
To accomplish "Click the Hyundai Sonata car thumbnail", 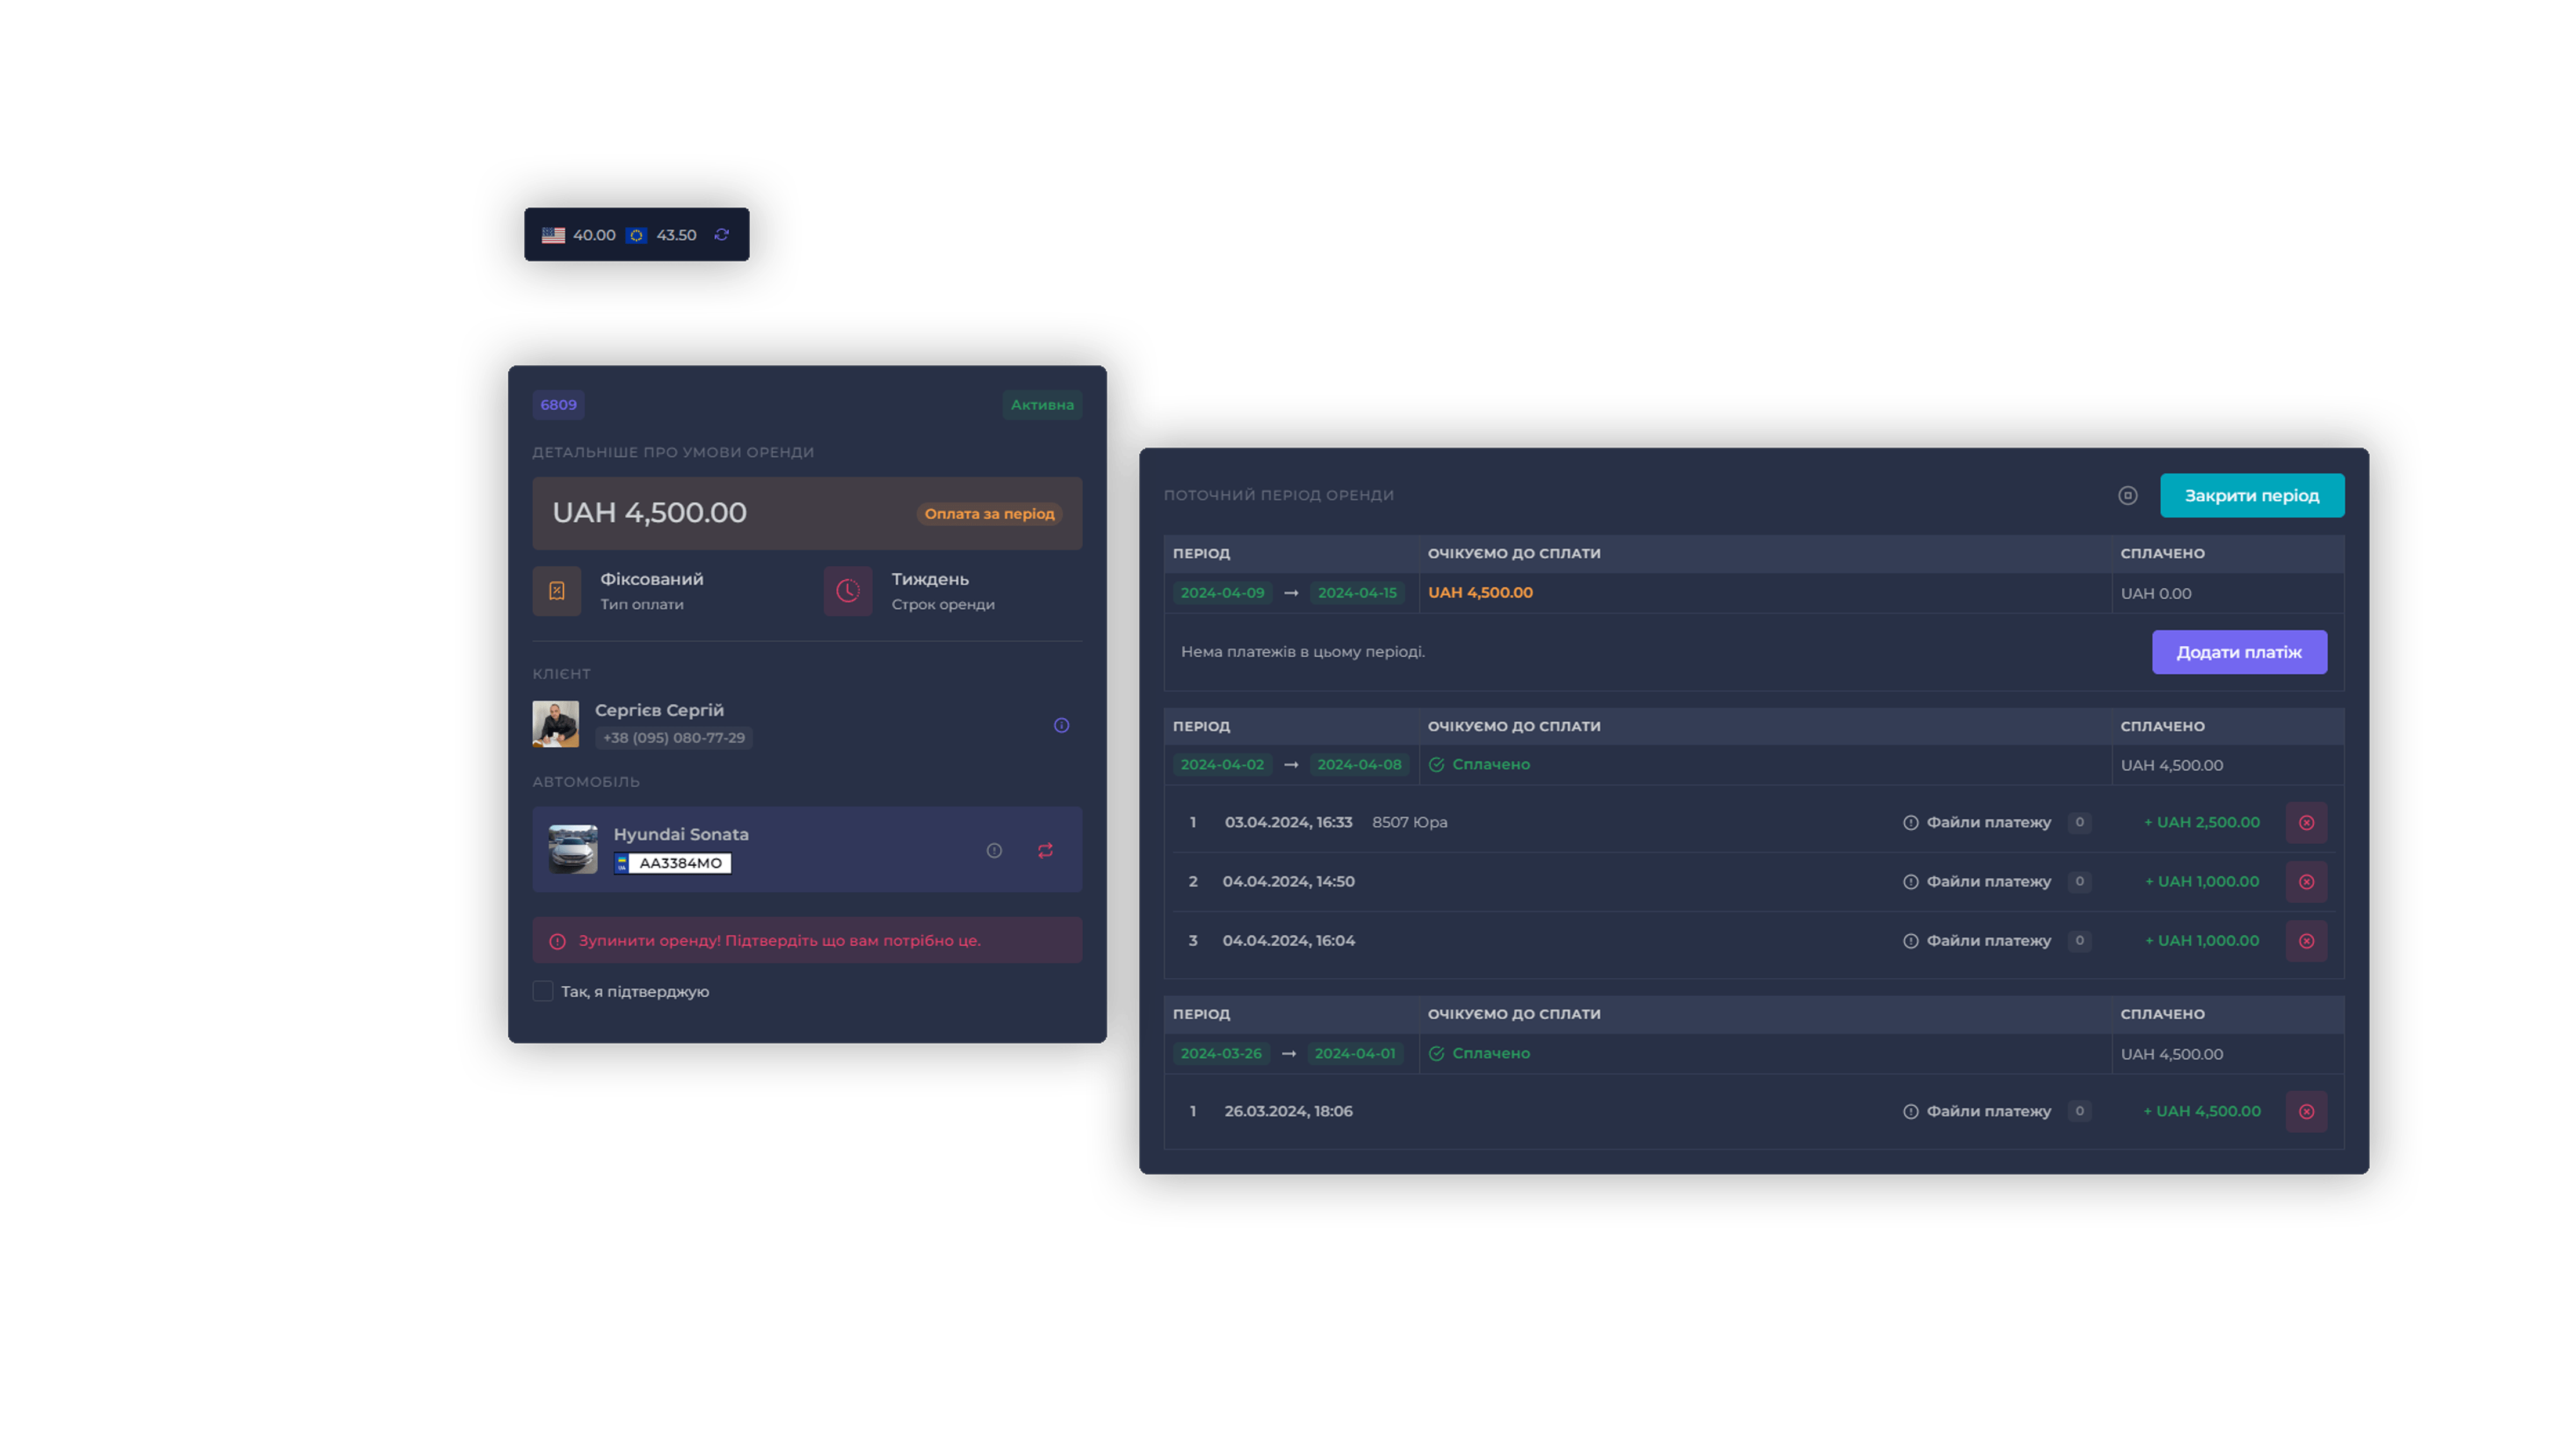I will 573,849.
